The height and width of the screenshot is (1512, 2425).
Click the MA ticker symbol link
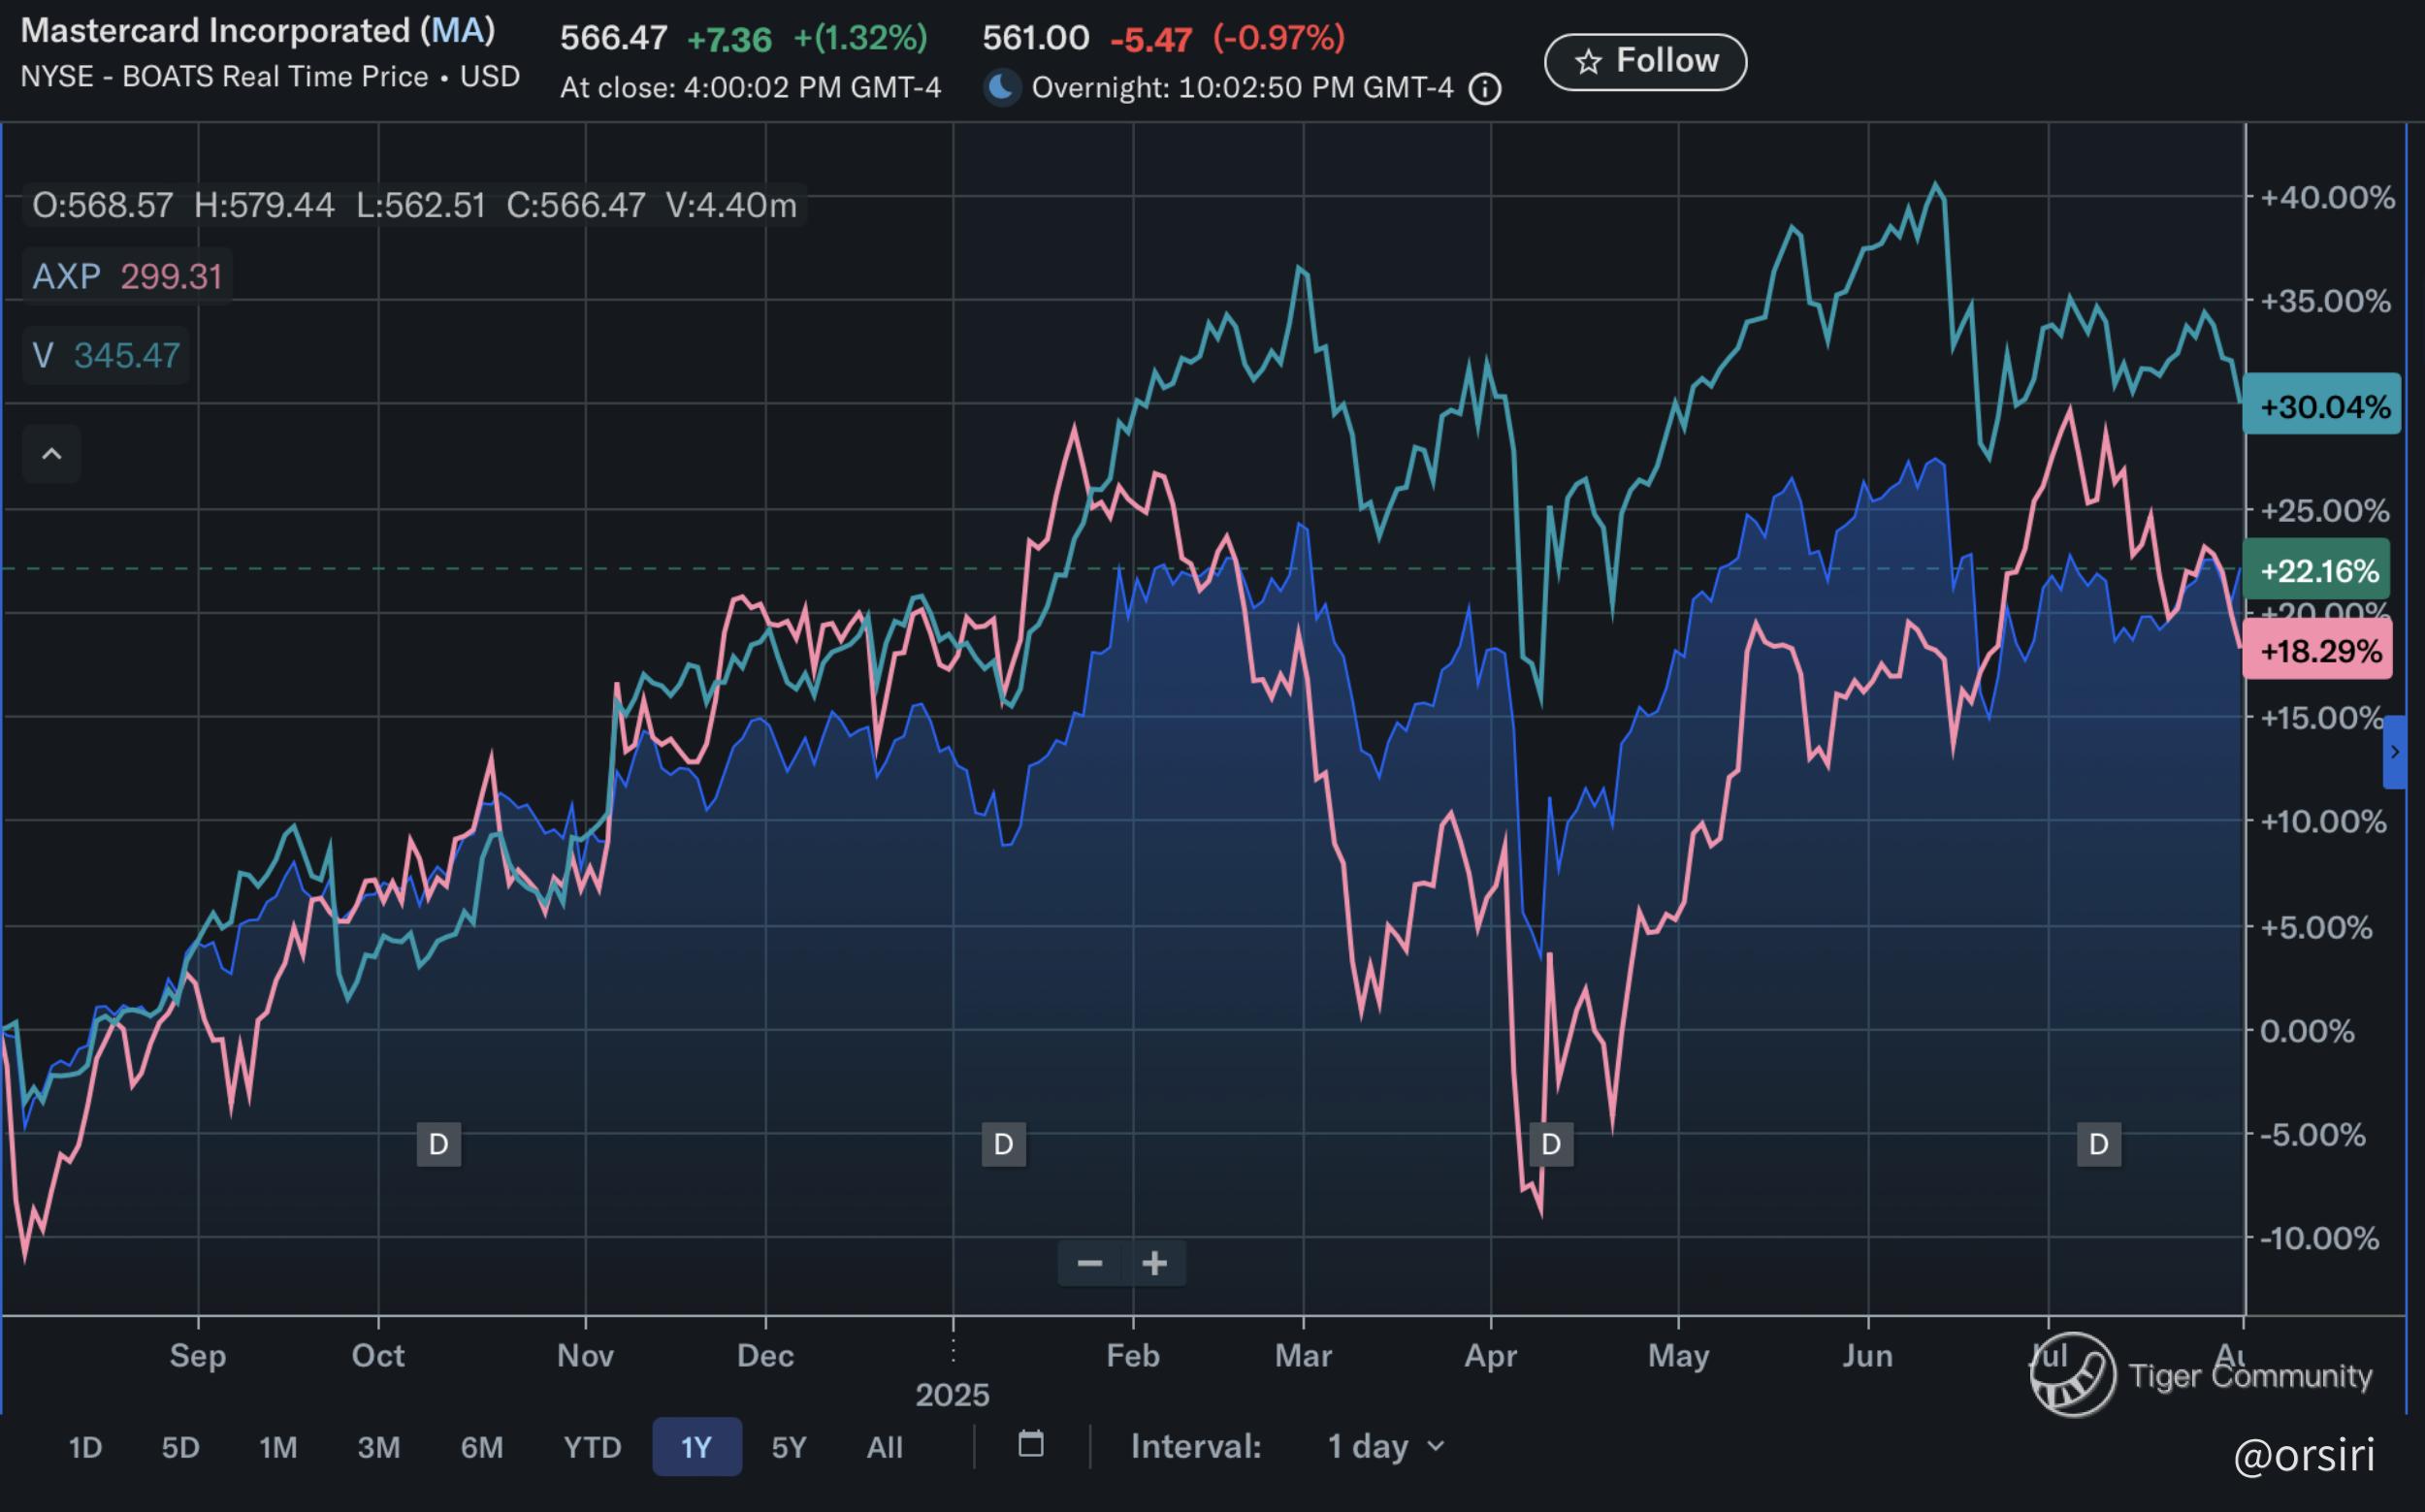[x=458, y=31]
